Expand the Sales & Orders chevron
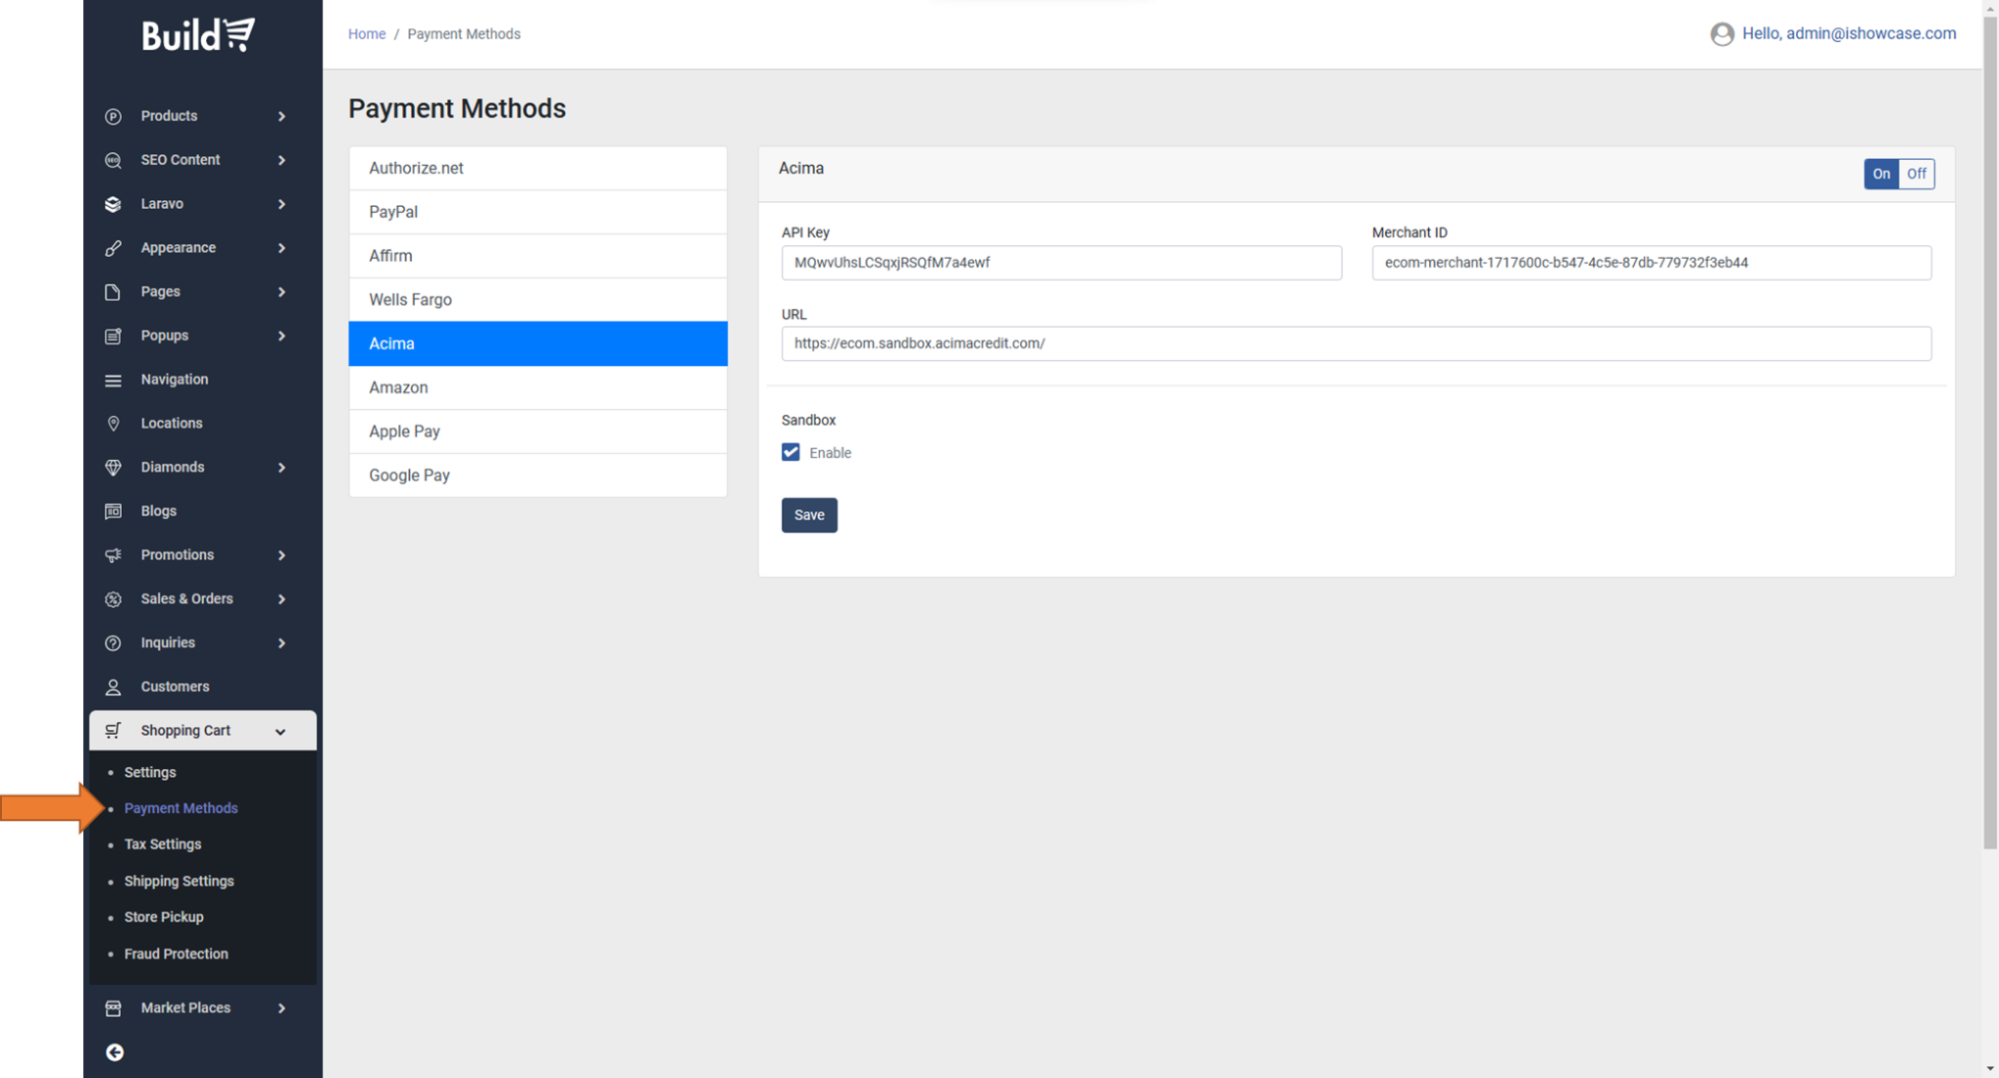 282,599
